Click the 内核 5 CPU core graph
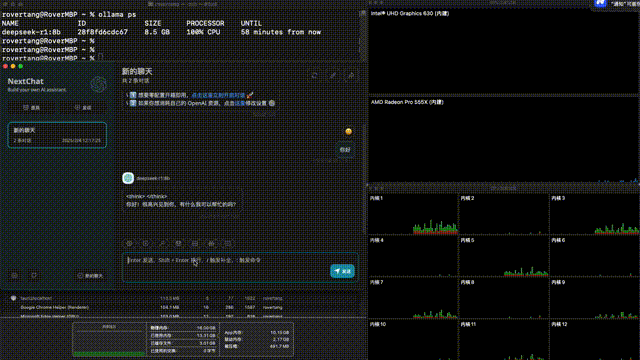This screenshot has height=360, width=640. click(x=504, y=256)
